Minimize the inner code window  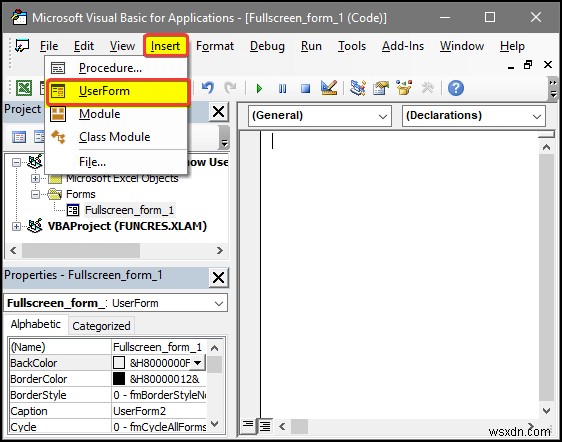click(x=511, y=67)
